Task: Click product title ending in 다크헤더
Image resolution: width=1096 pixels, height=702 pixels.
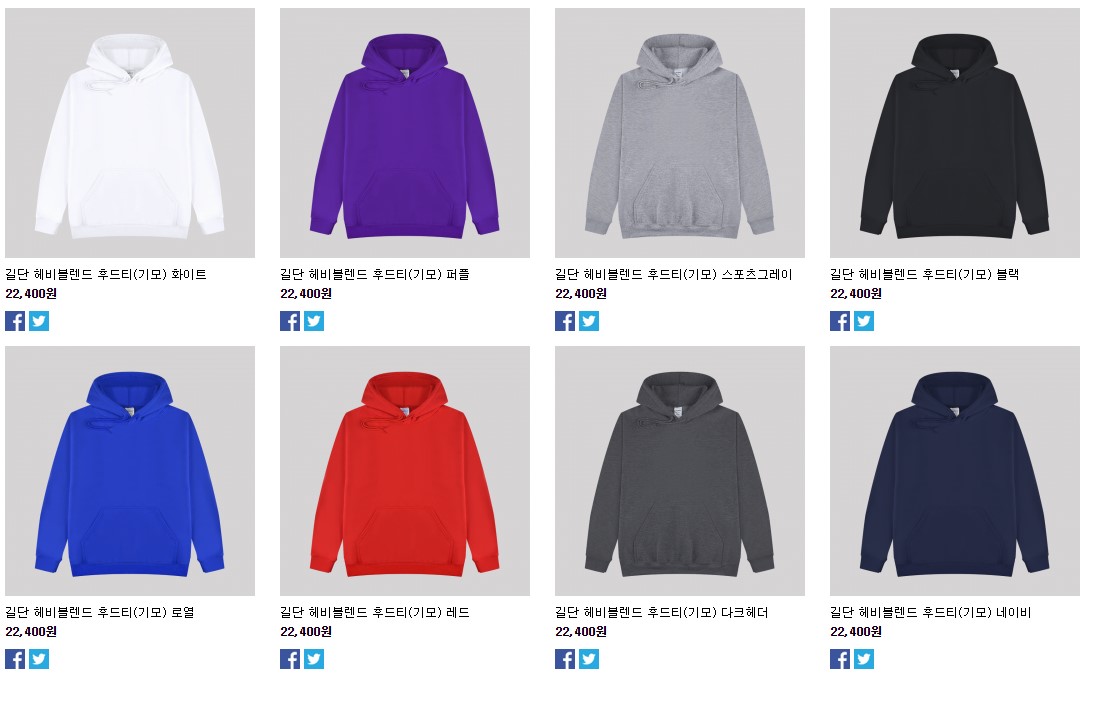Action: (662, 613)
